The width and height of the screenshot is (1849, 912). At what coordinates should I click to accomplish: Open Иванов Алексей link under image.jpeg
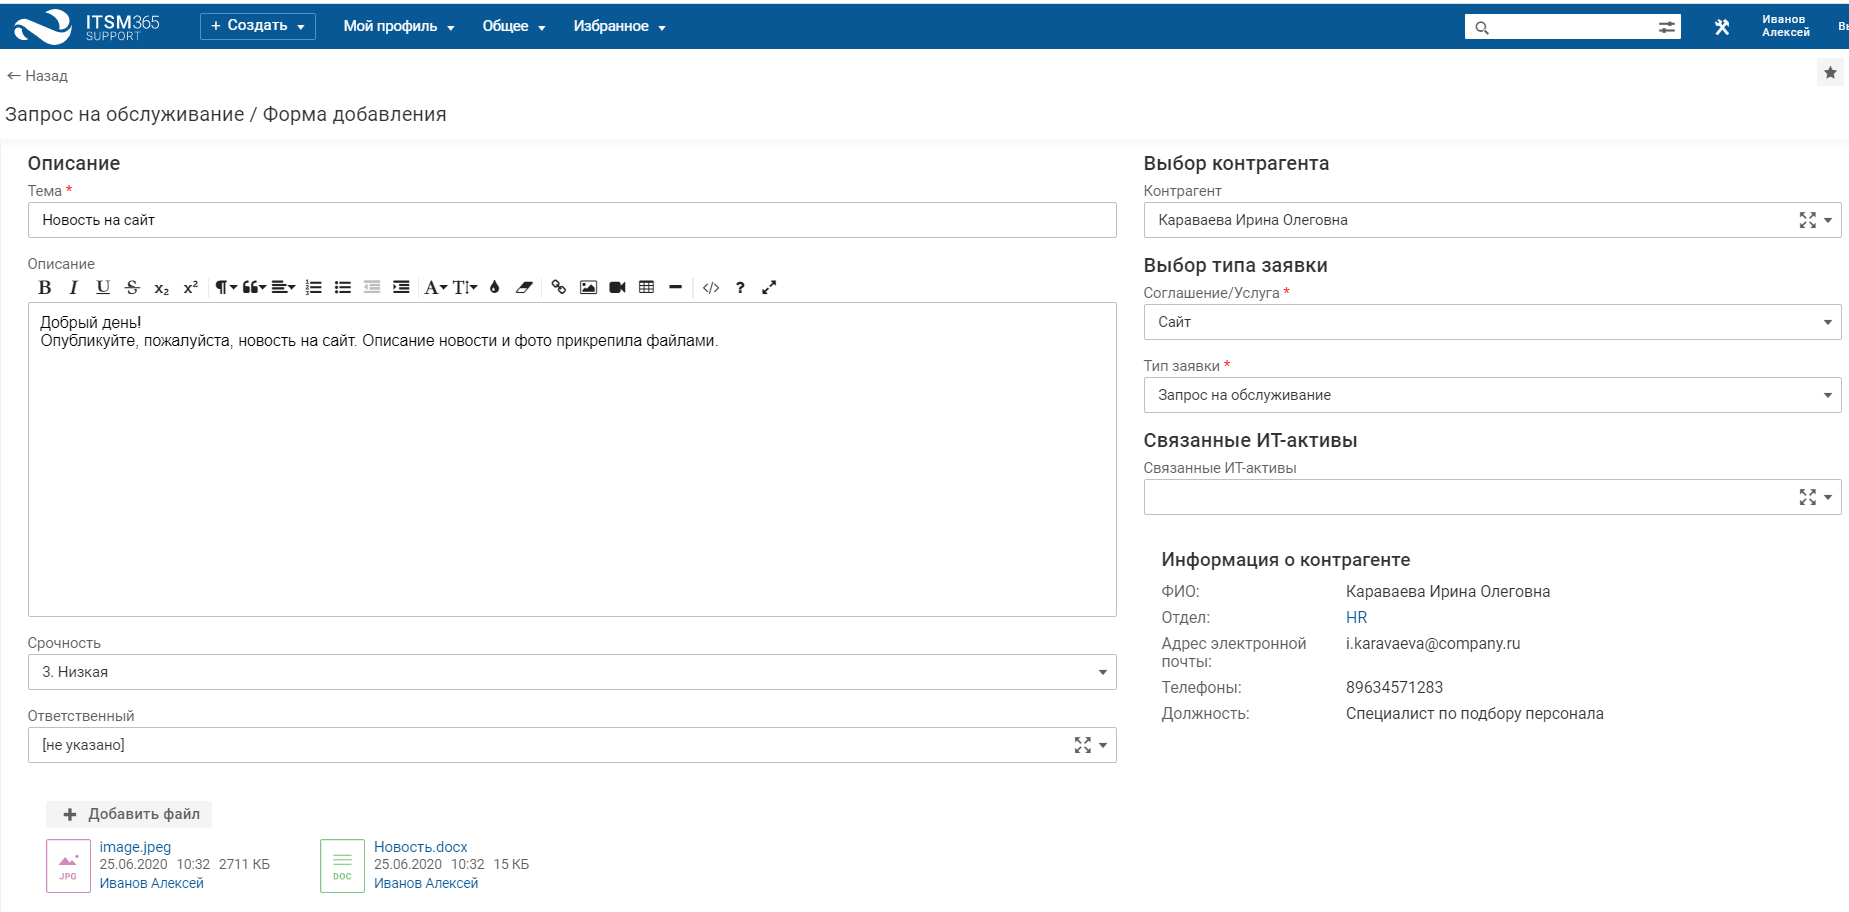(151, 883)
